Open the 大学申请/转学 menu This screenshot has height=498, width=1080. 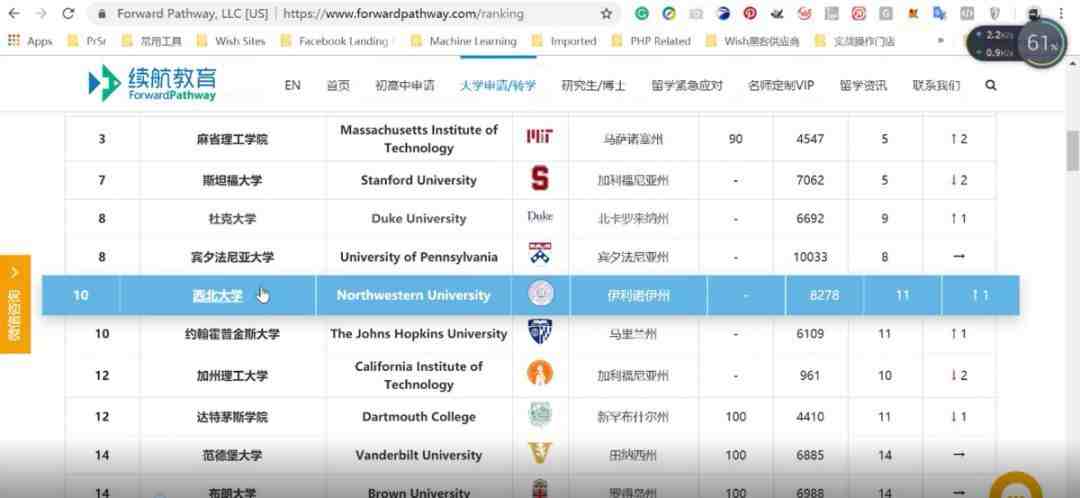[x=498, y=85]
